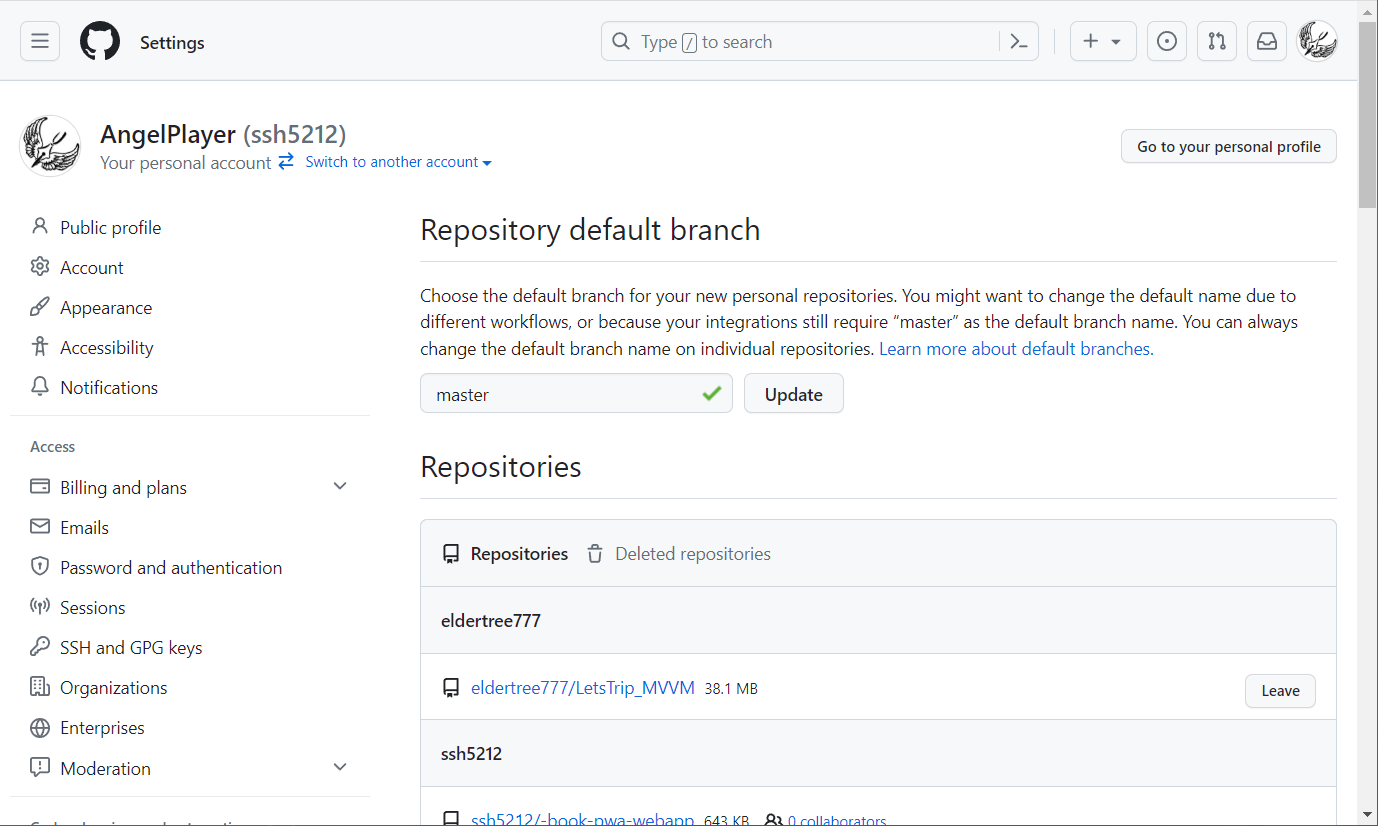Click the person icon beside Public profile
Image resolution: width=1378 pixels, height=826 pixels.
[x=40, y=227]
